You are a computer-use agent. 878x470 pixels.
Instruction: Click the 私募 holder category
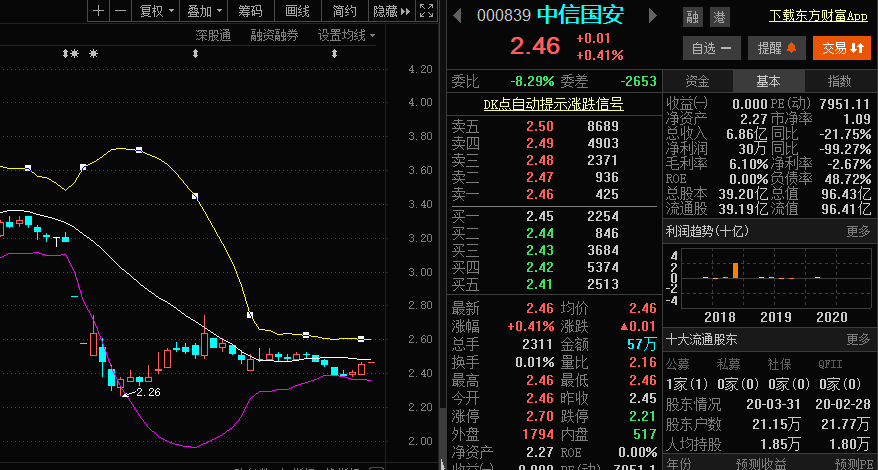[x=728, y=364]
